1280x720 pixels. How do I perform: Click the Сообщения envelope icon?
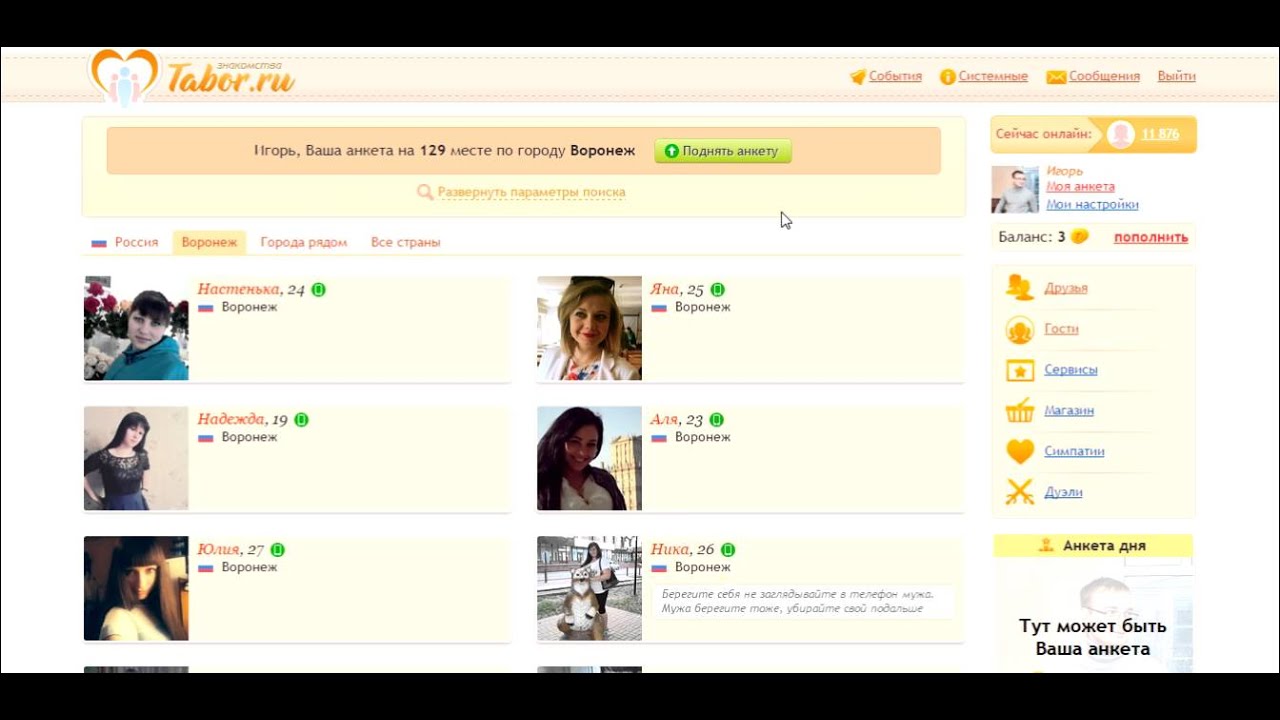1056,77
